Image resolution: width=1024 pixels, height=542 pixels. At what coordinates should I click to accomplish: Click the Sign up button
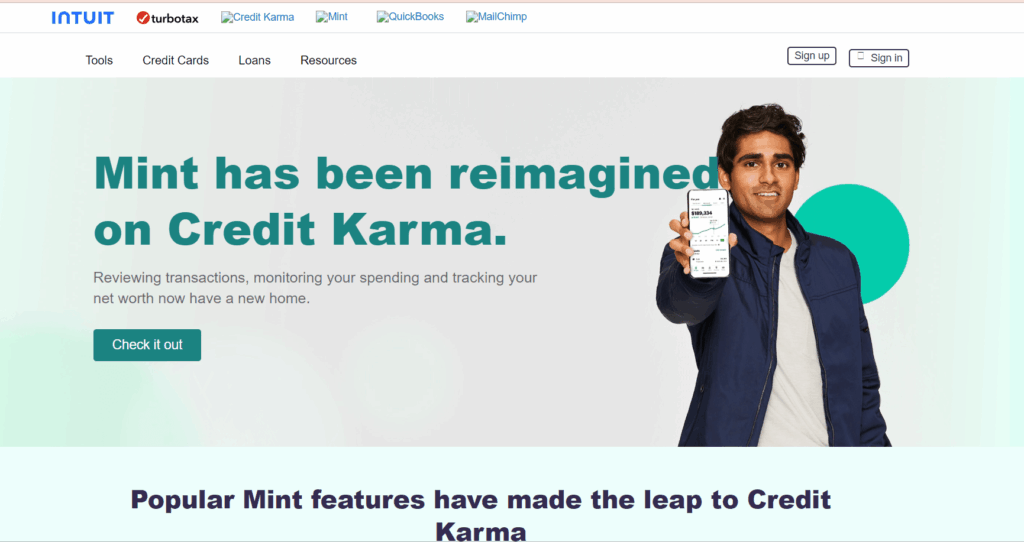(812, 56)
